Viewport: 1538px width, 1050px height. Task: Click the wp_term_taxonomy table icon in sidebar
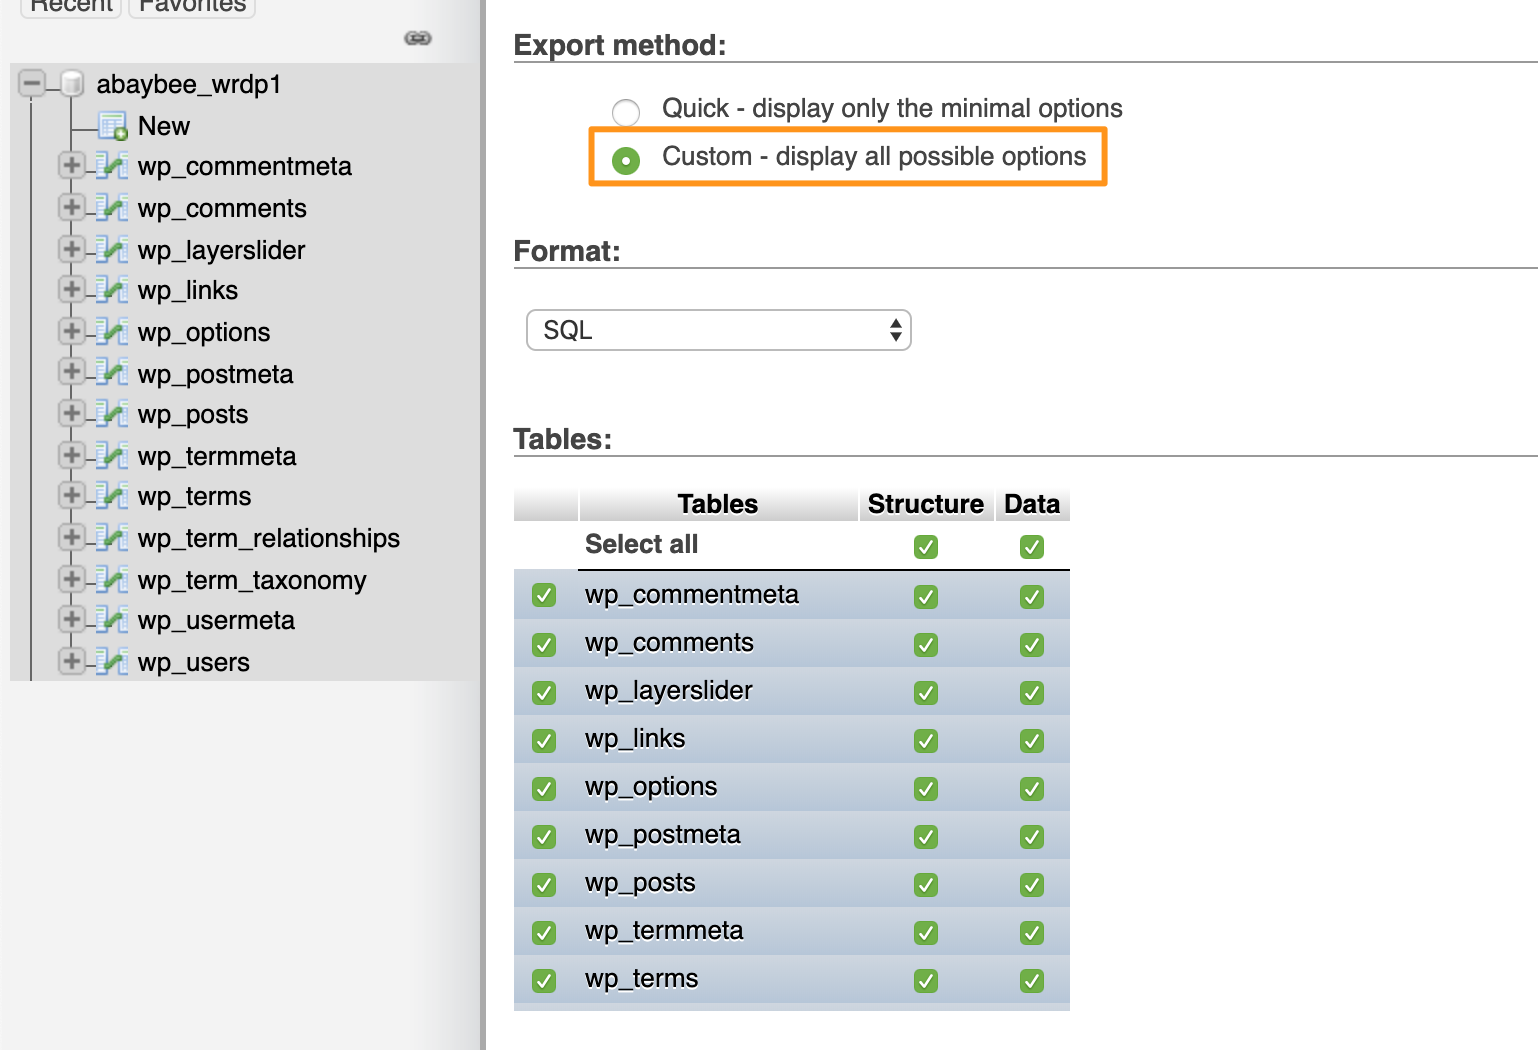point(112,580)
